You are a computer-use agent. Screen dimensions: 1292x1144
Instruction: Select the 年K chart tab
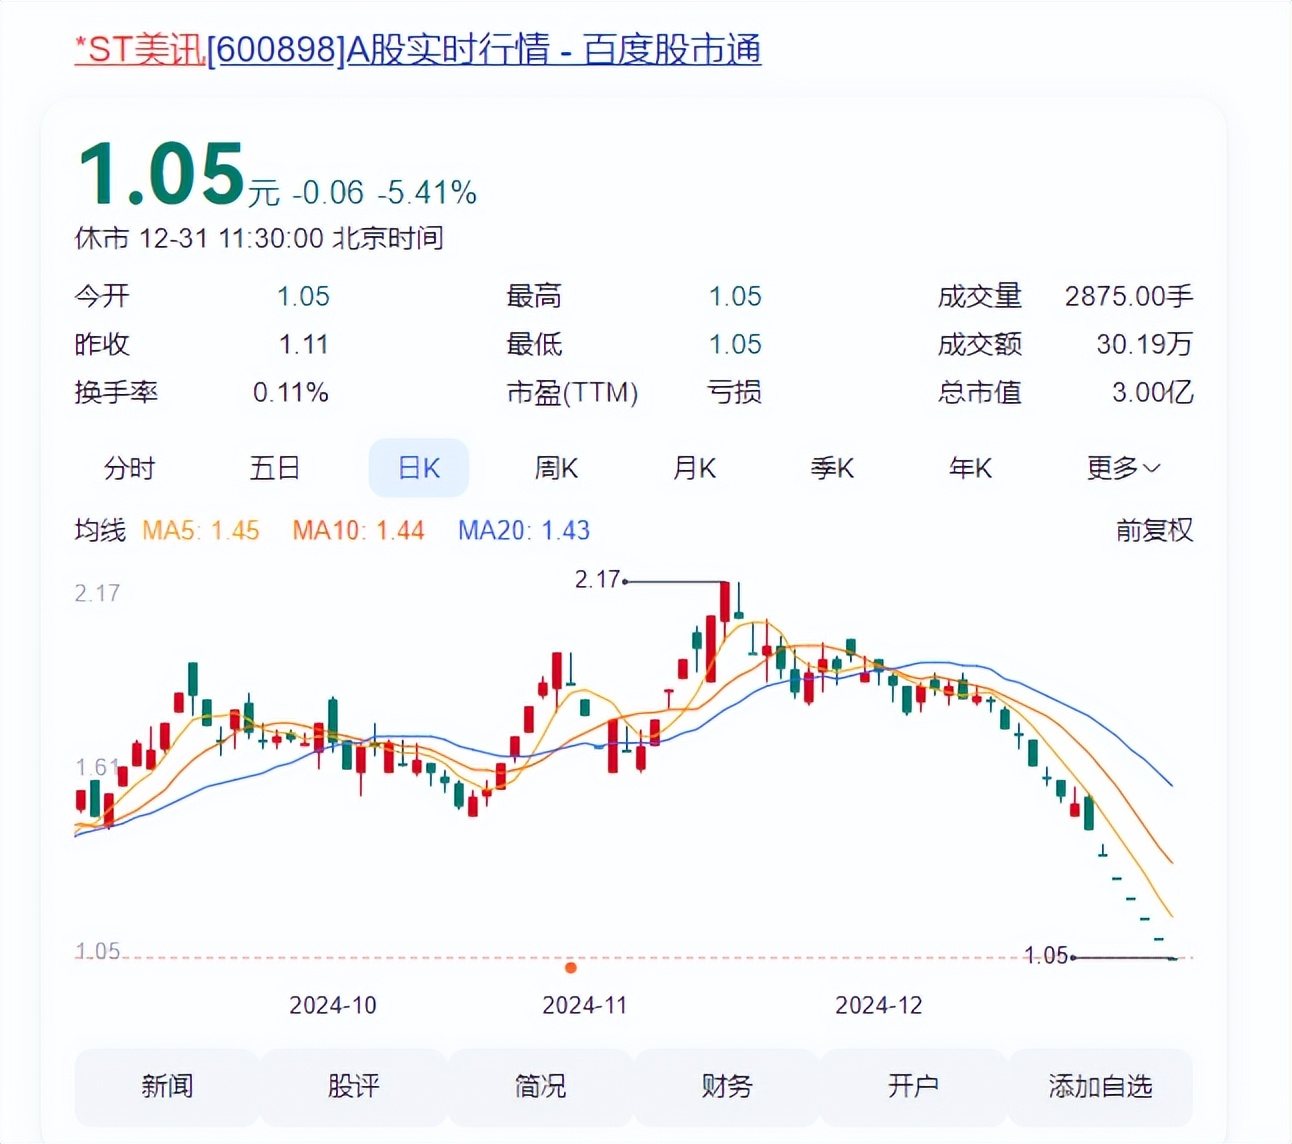(971, 468)
